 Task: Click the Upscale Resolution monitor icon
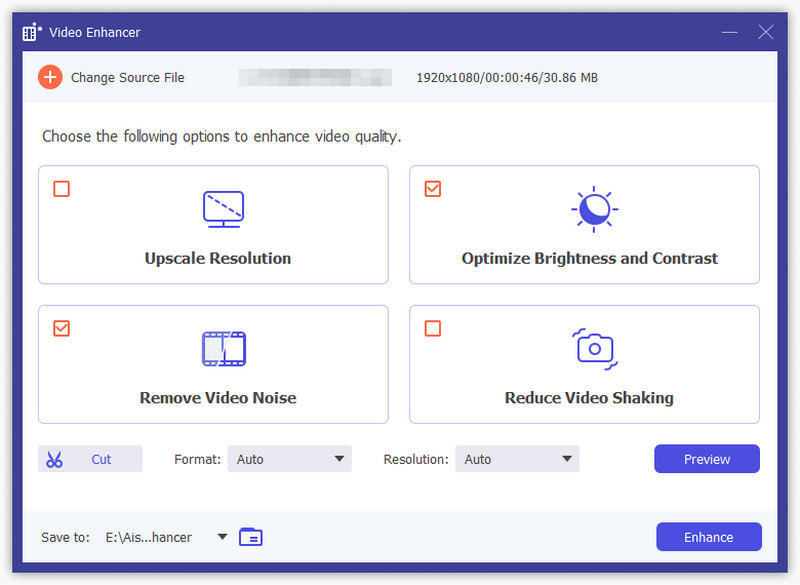pos(223,209)
